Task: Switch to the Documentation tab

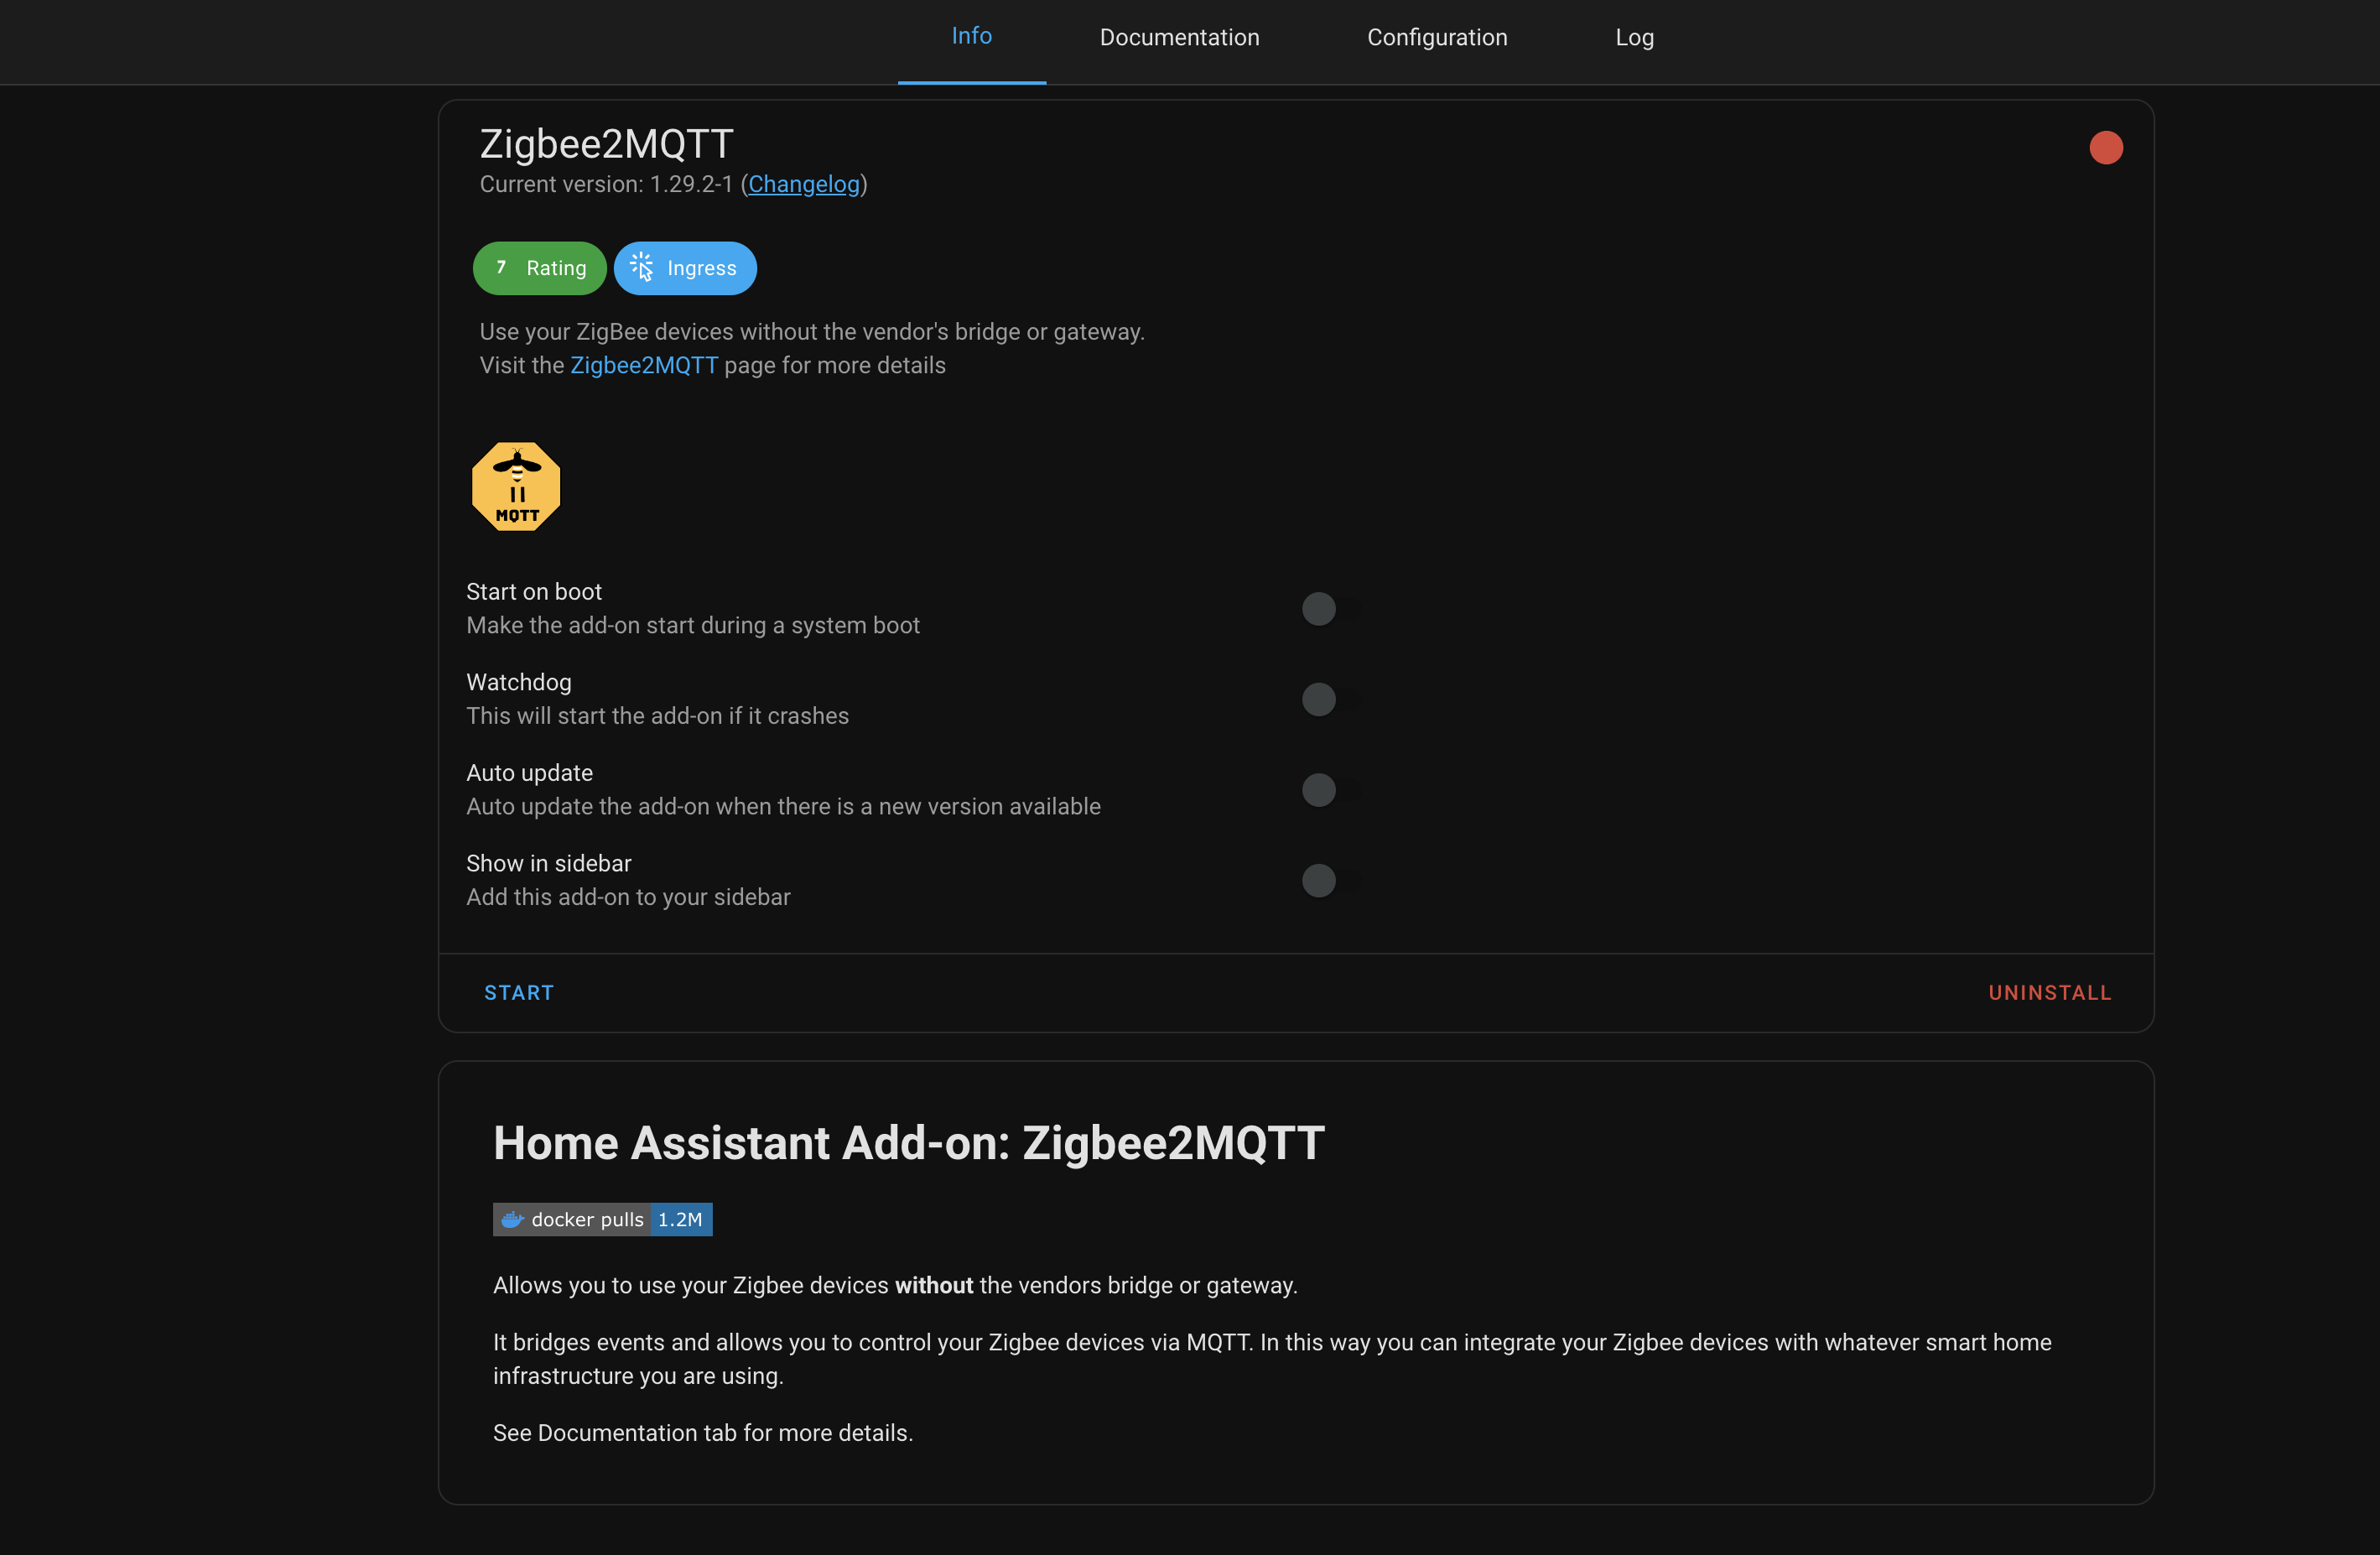Action: tap(1179, 37)
